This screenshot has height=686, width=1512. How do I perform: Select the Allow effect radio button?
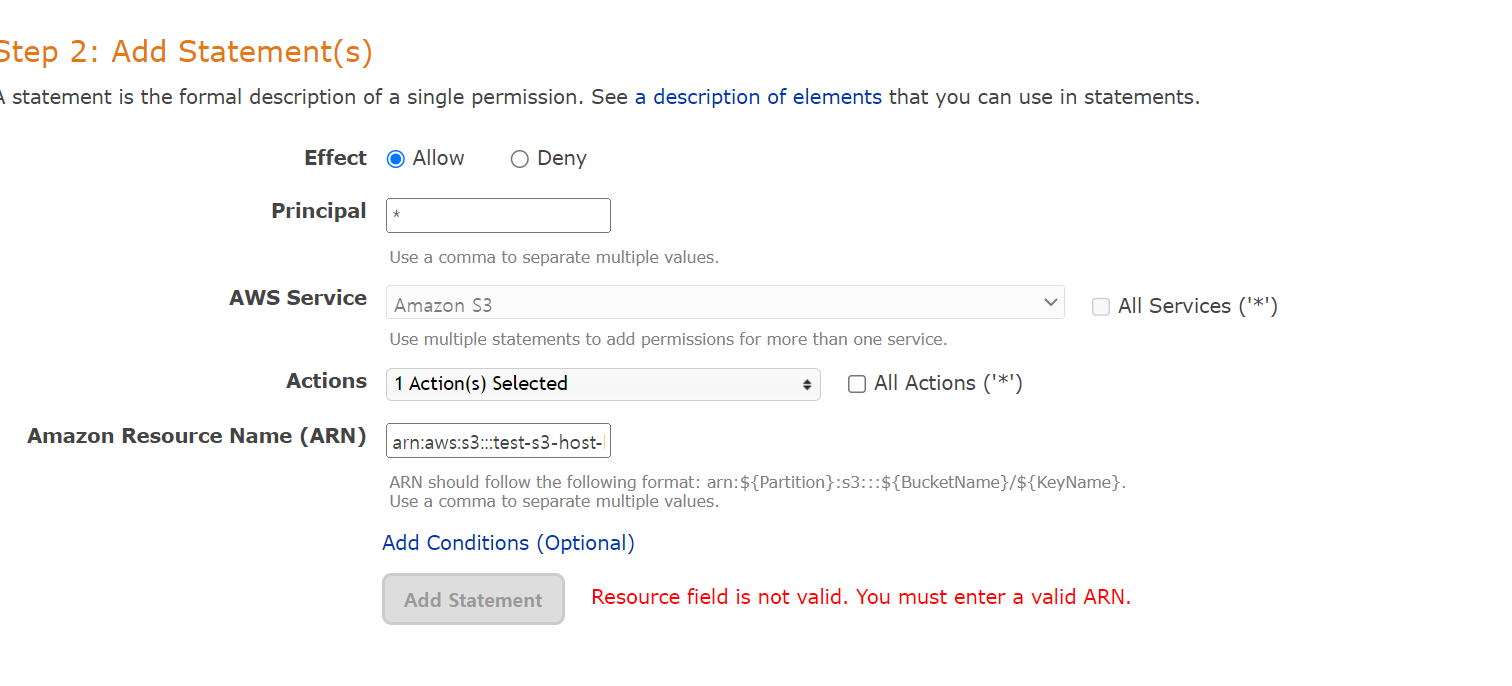pos(395,159)
